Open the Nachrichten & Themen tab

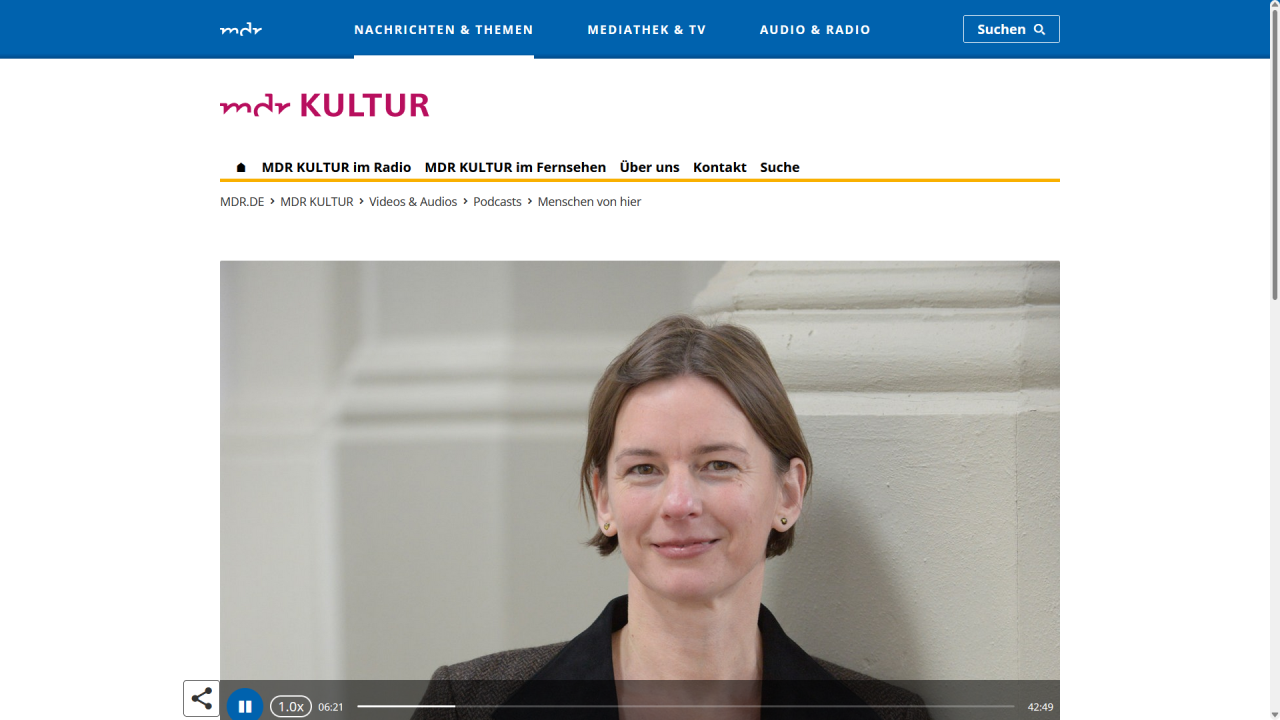pyautogui.click(x=444, y=29)
